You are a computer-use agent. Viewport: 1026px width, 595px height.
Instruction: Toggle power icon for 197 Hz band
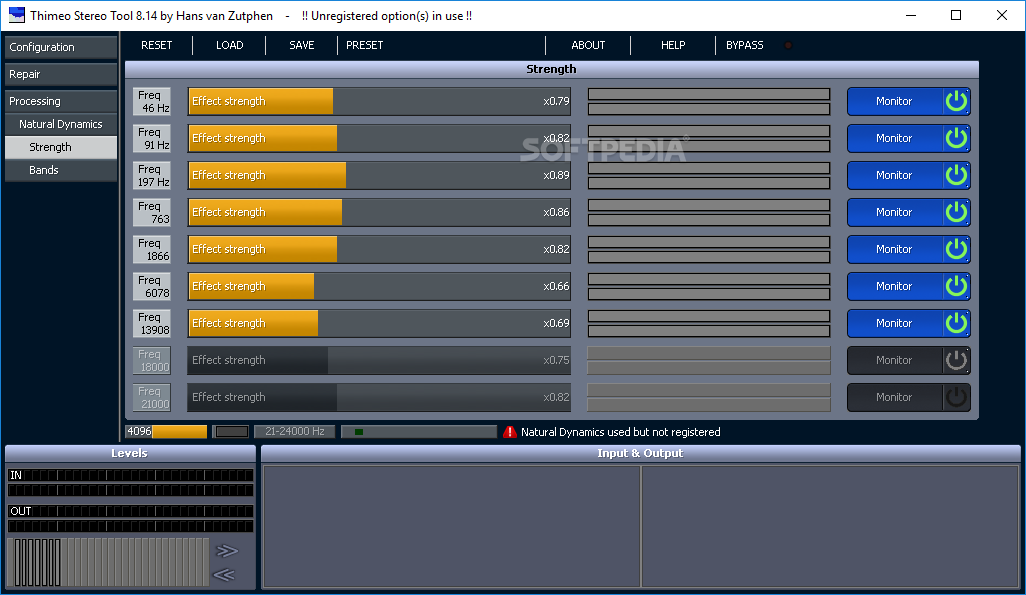pyautogui.click(x=957, y=175)
